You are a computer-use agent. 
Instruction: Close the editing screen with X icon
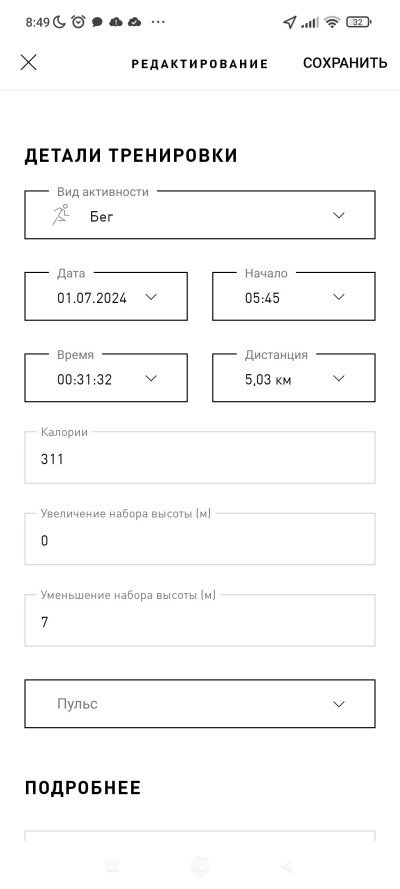coord(28,62)
